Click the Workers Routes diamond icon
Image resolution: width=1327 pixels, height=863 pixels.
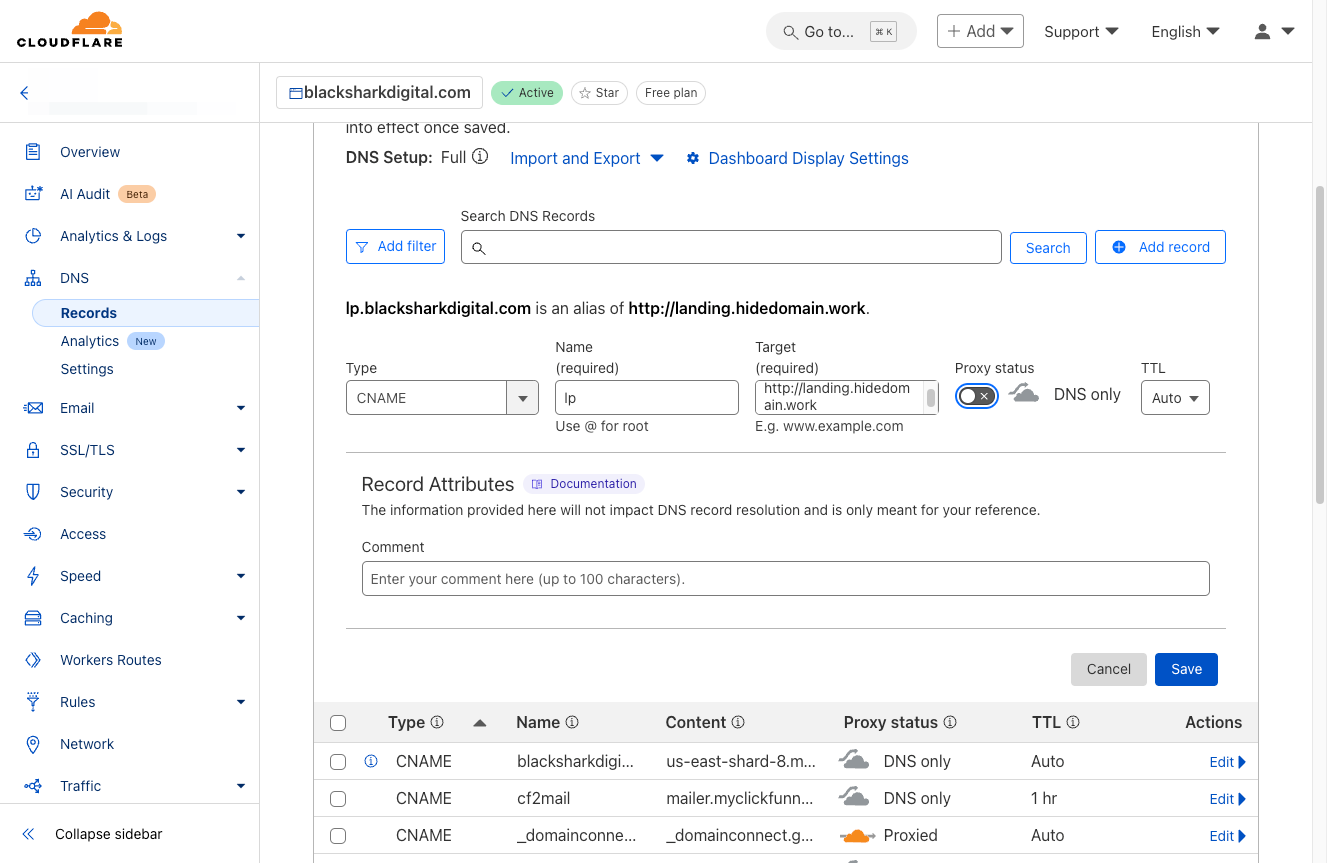33,660
